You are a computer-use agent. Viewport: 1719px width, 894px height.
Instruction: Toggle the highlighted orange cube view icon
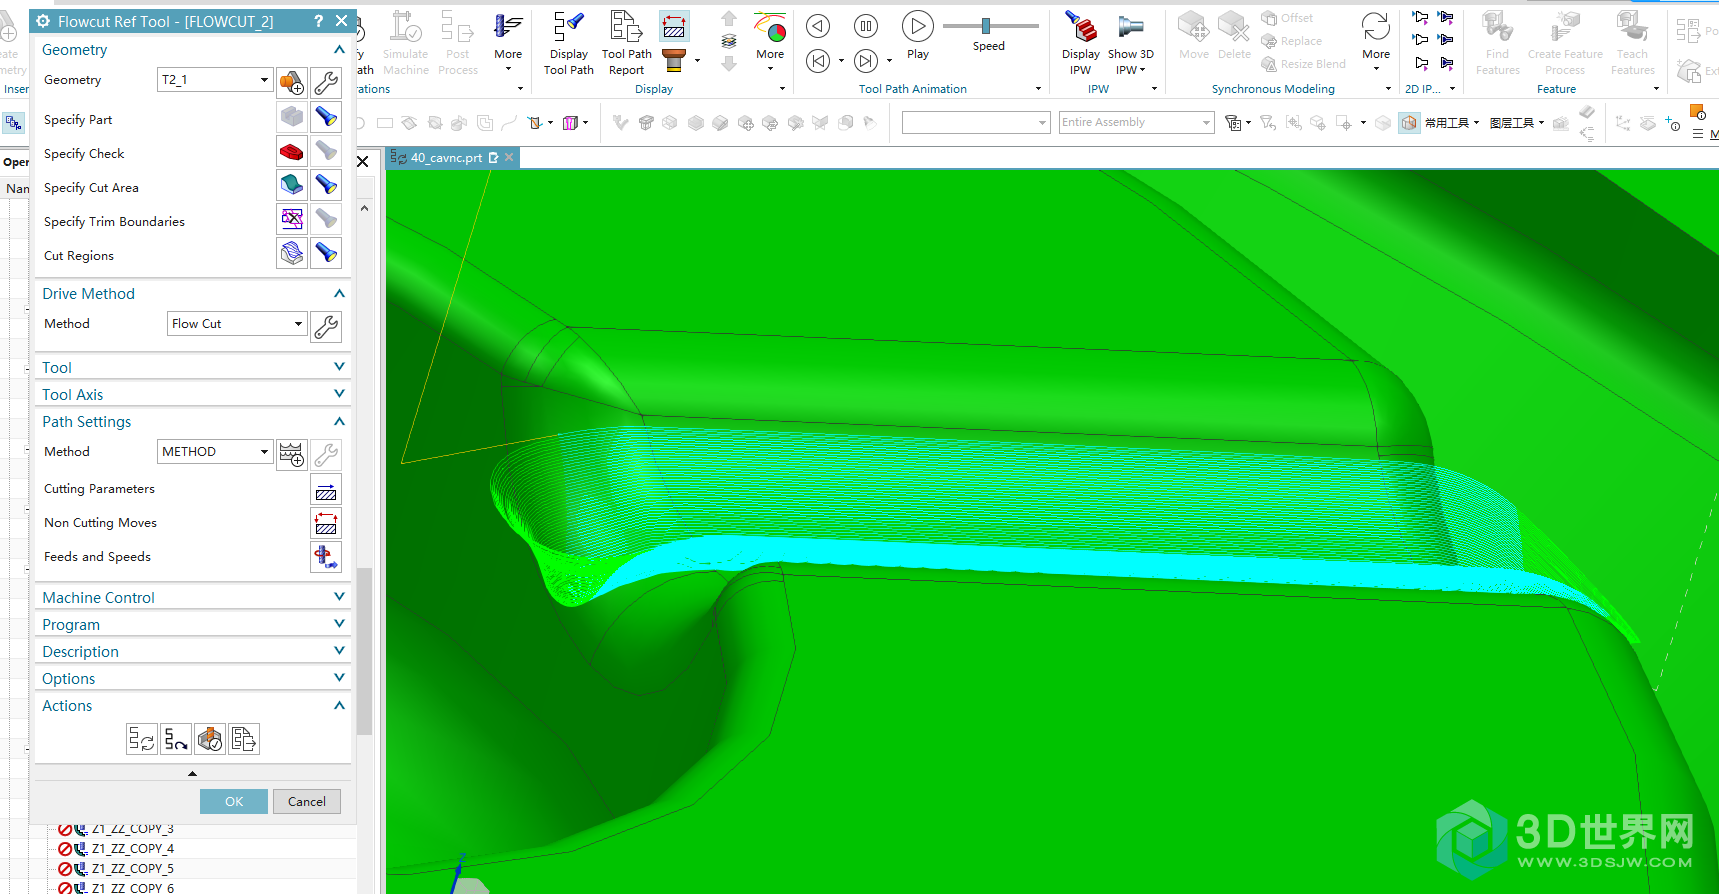tap(1409, 123)
